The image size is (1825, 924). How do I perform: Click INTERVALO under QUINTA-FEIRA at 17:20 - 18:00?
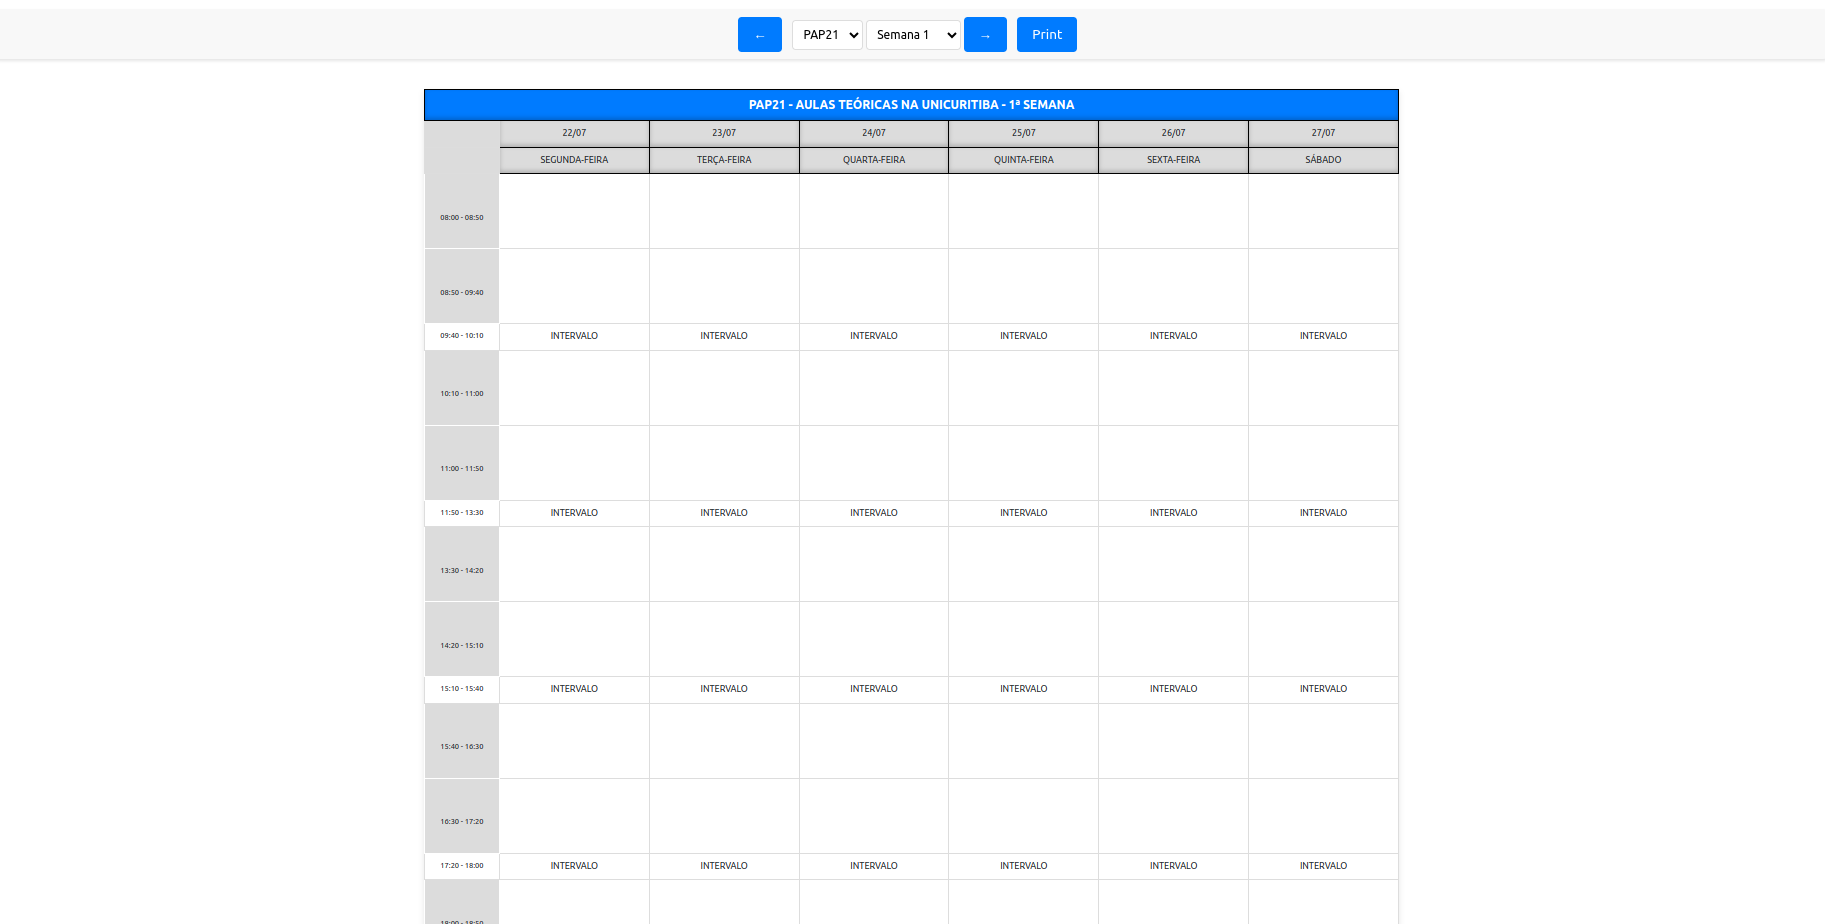tap(1023, 866)
